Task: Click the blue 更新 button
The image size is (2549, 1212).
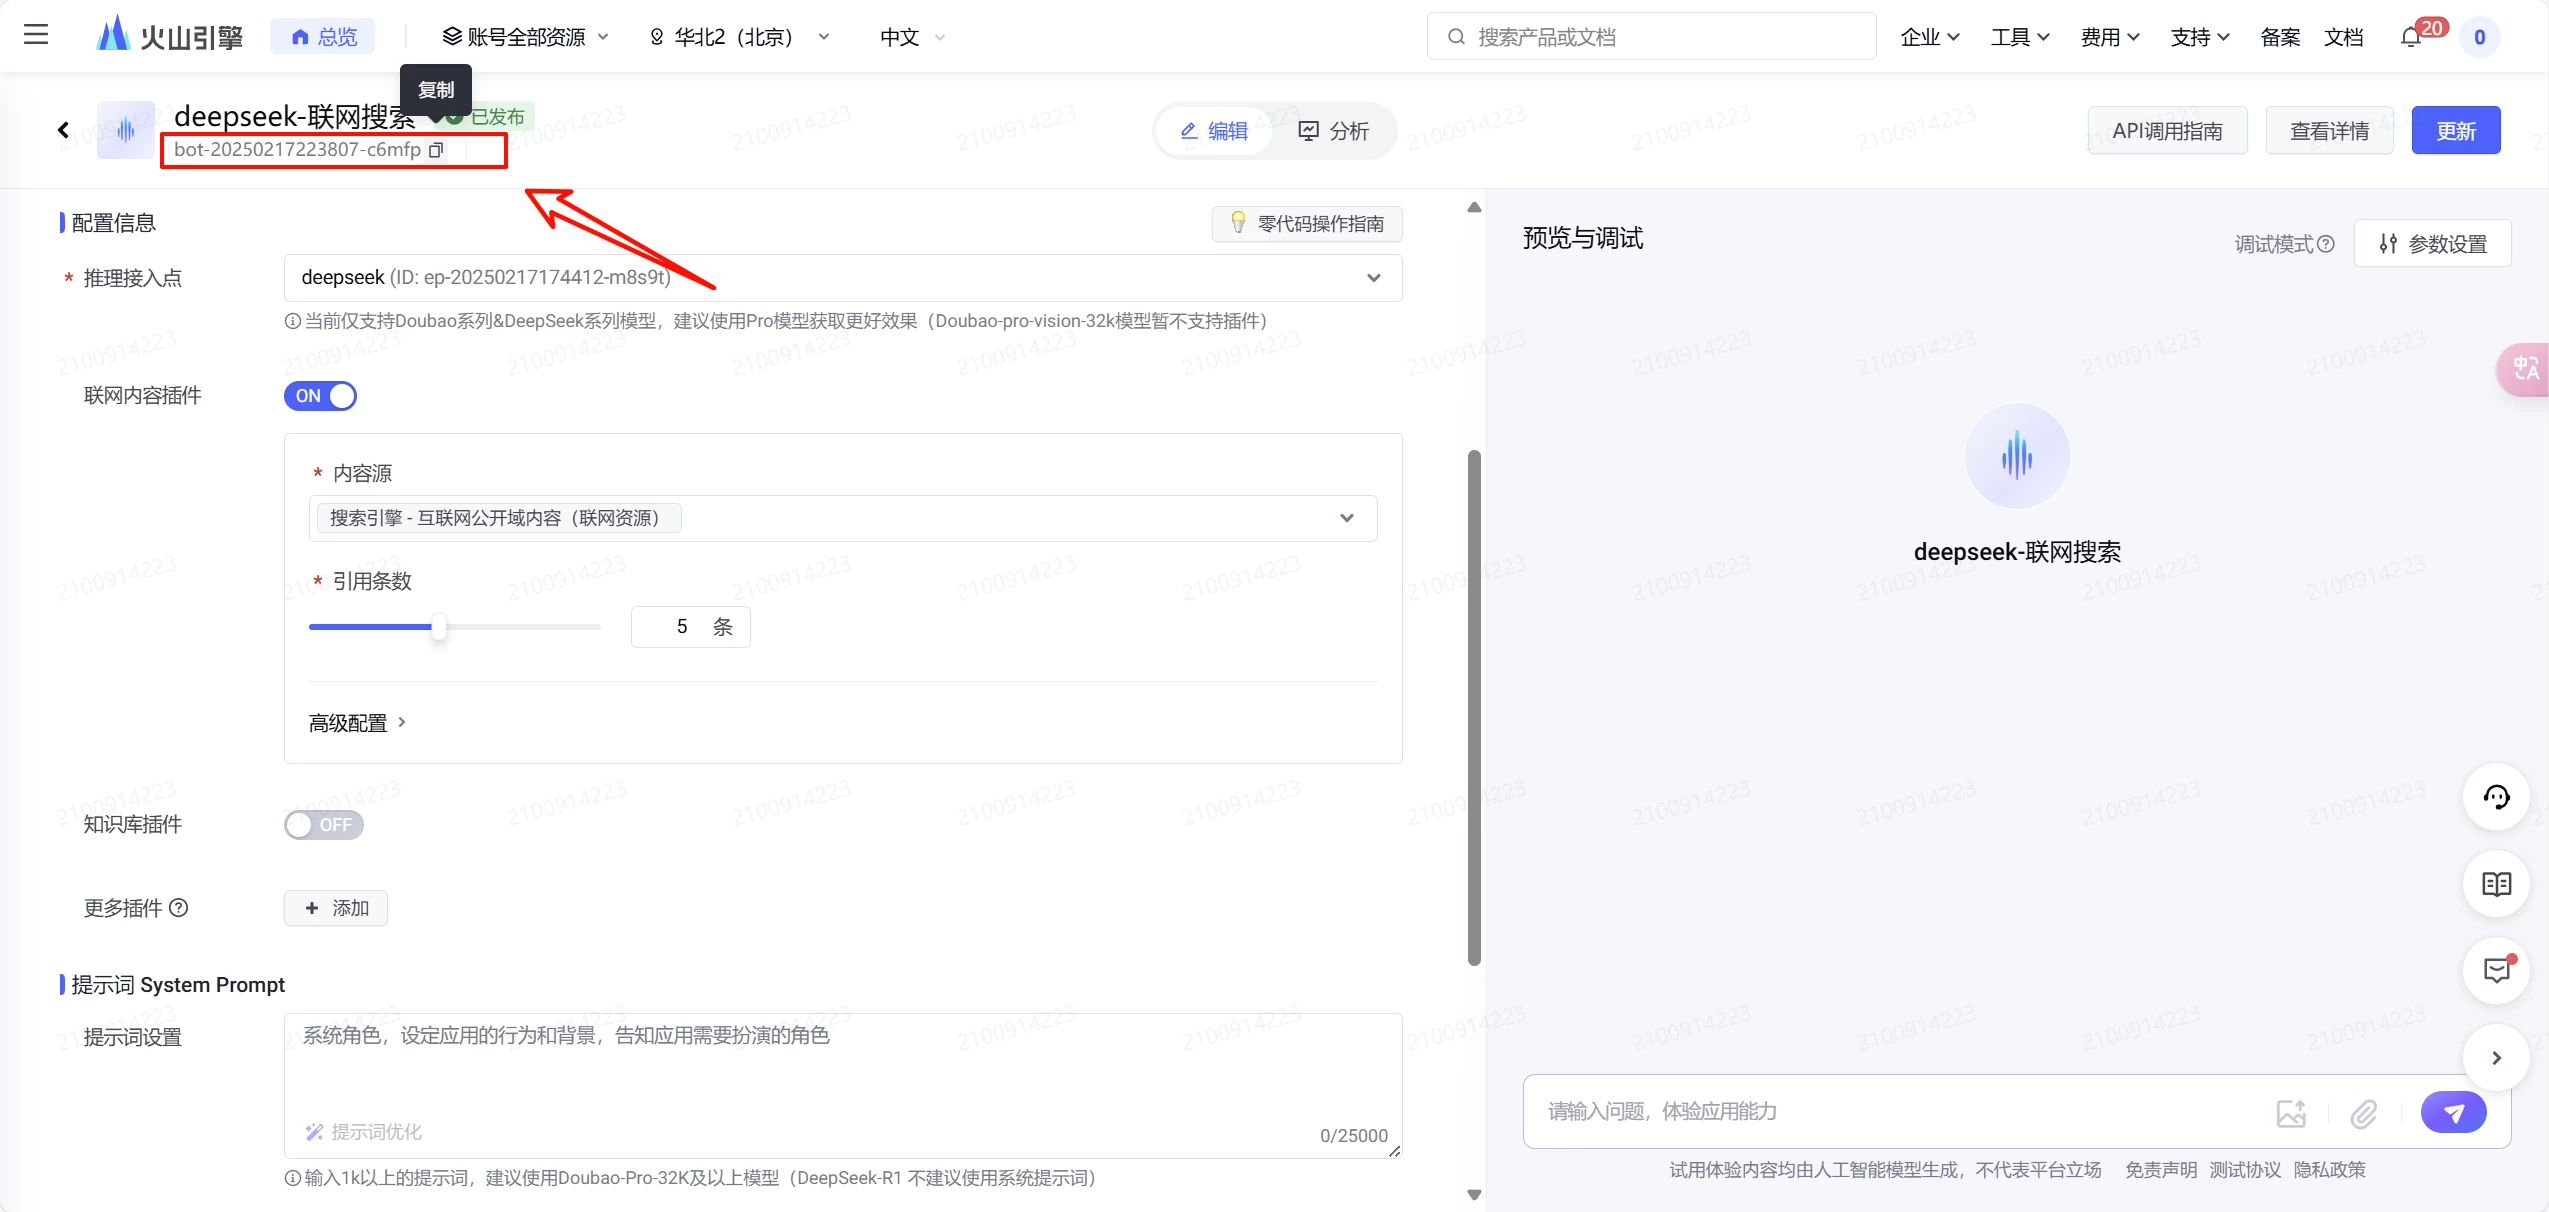Action: pos(2455,131)
